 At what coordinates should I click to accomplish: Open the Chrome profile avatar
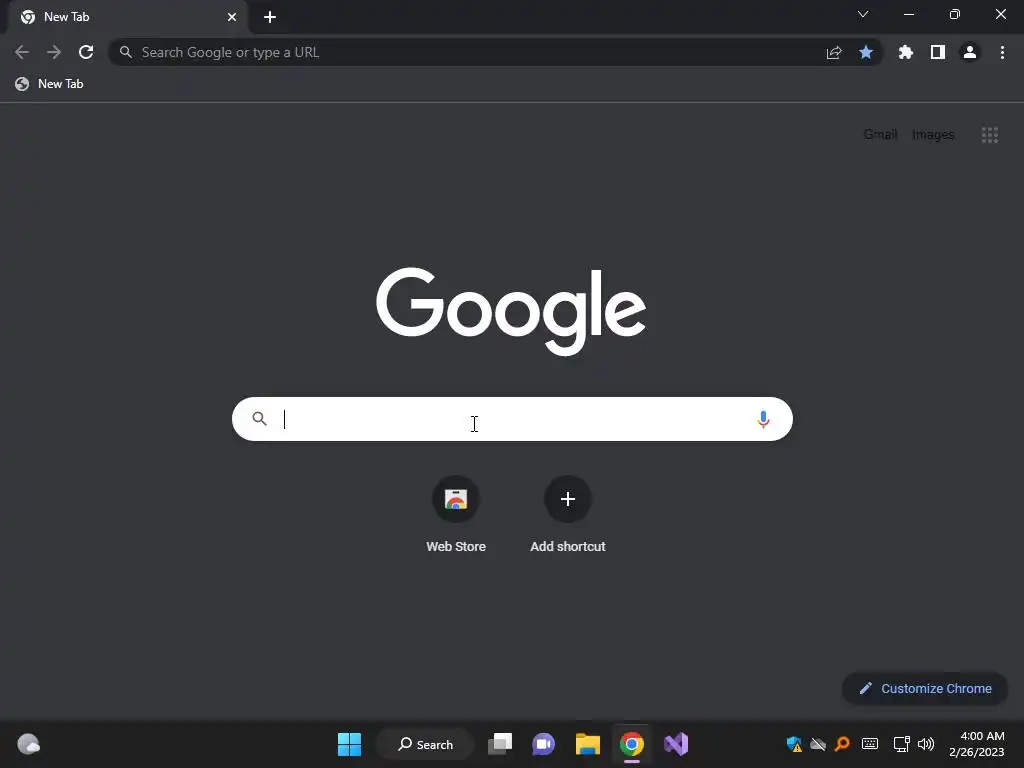(x=970, y=52)
